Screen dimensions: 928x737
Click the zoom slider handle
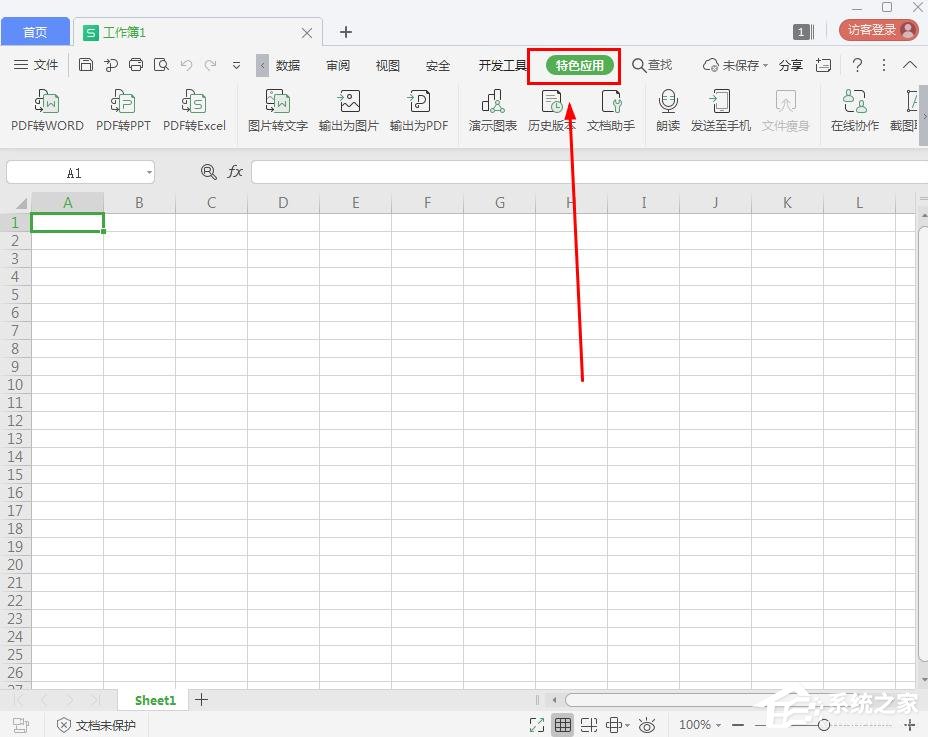click(823, 725)
